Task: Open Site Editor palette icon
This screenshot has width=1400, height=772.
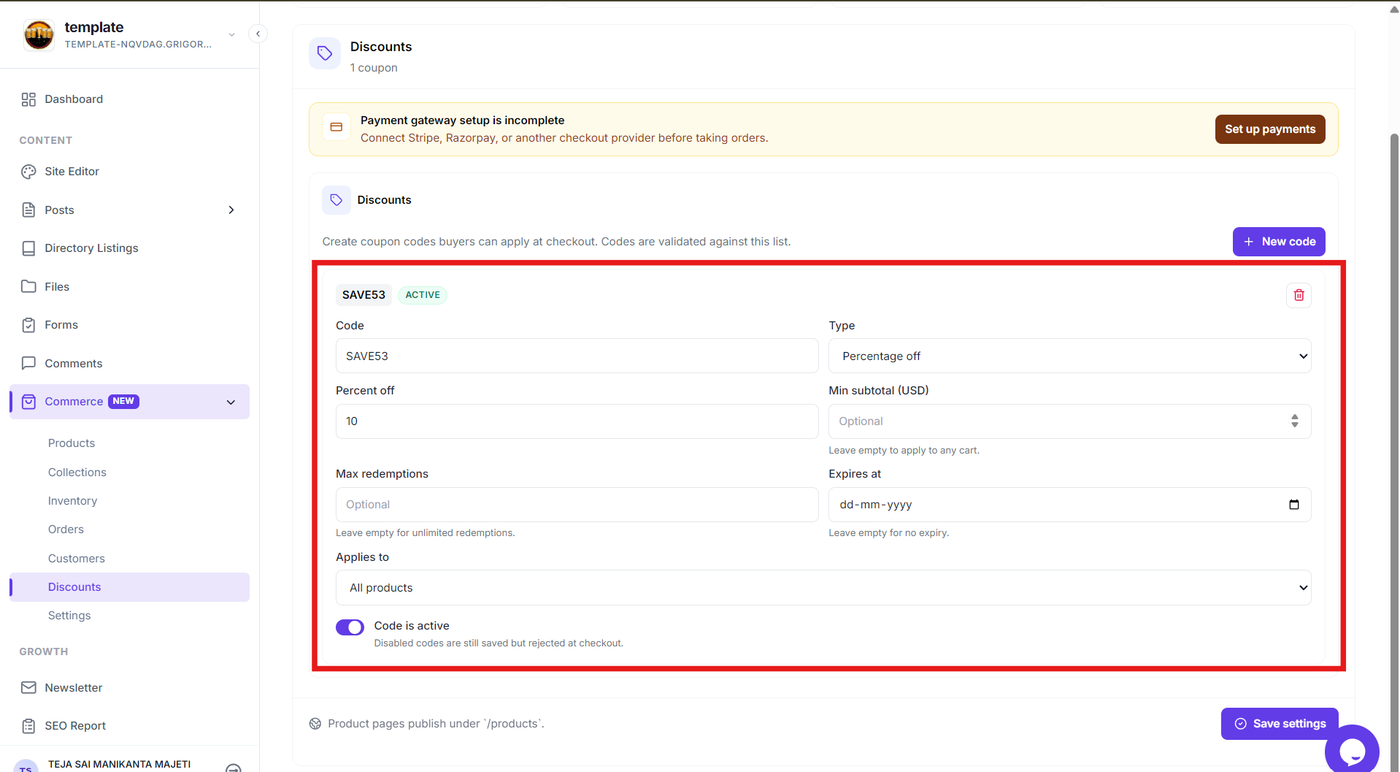Action: pyautogui.click(x=28, y=171)
